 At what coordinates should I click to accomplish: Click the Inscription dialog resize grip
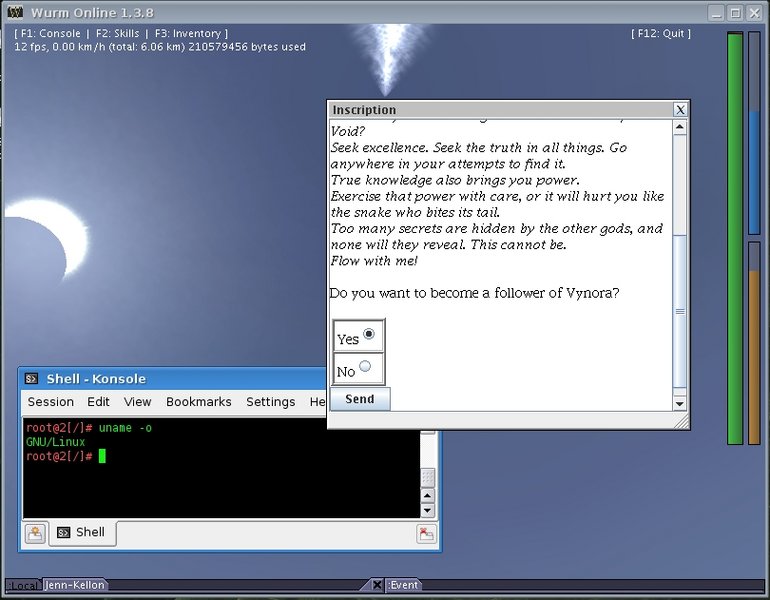click(682, 421)
